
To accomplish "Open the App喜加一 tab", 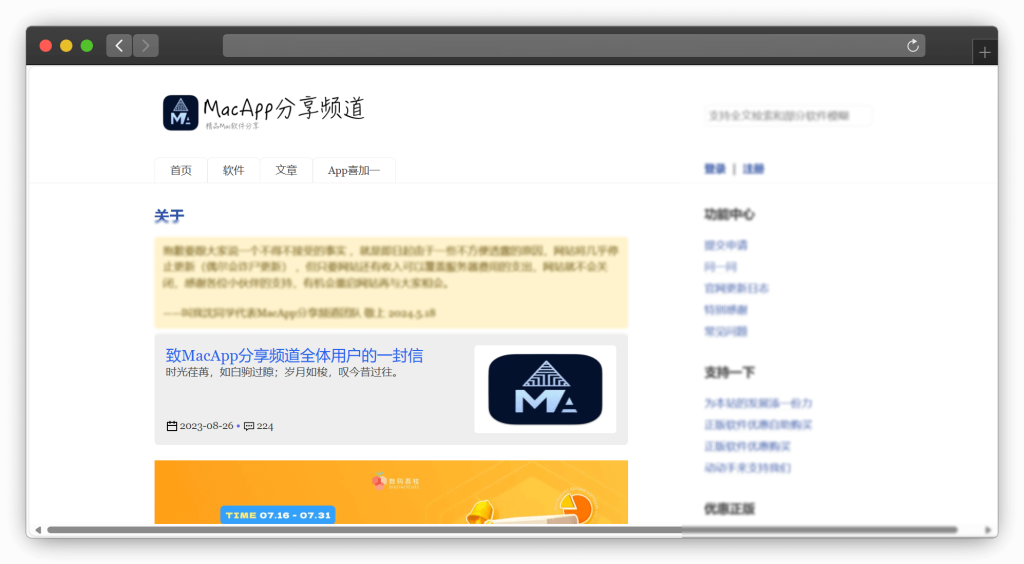I will click(x=354, y=171).
